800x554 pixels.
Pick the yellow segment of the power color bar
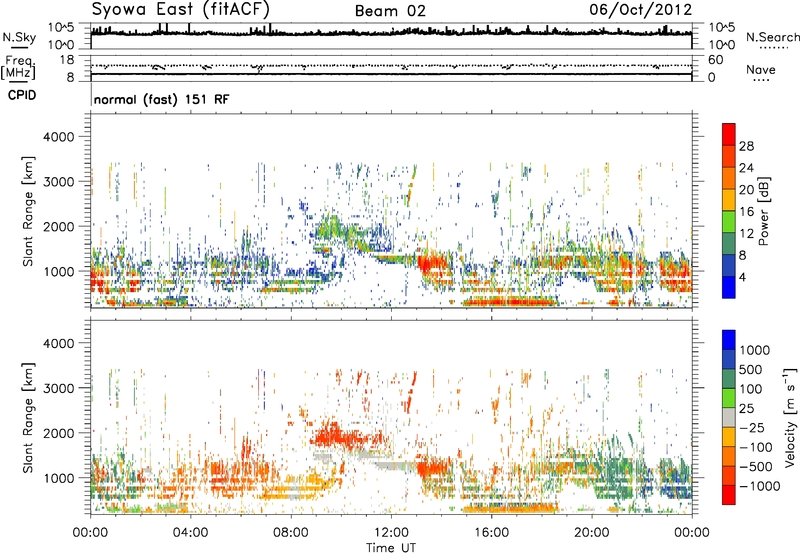(729, 200)
